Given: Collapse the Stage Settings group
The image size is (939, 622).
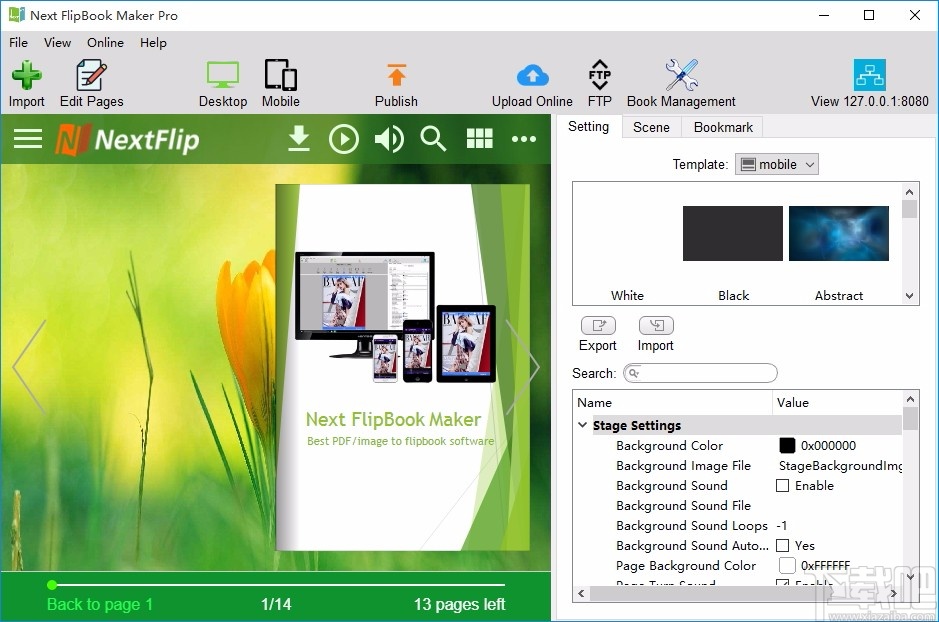Looking at the screenshot, I should coord(583,424).
